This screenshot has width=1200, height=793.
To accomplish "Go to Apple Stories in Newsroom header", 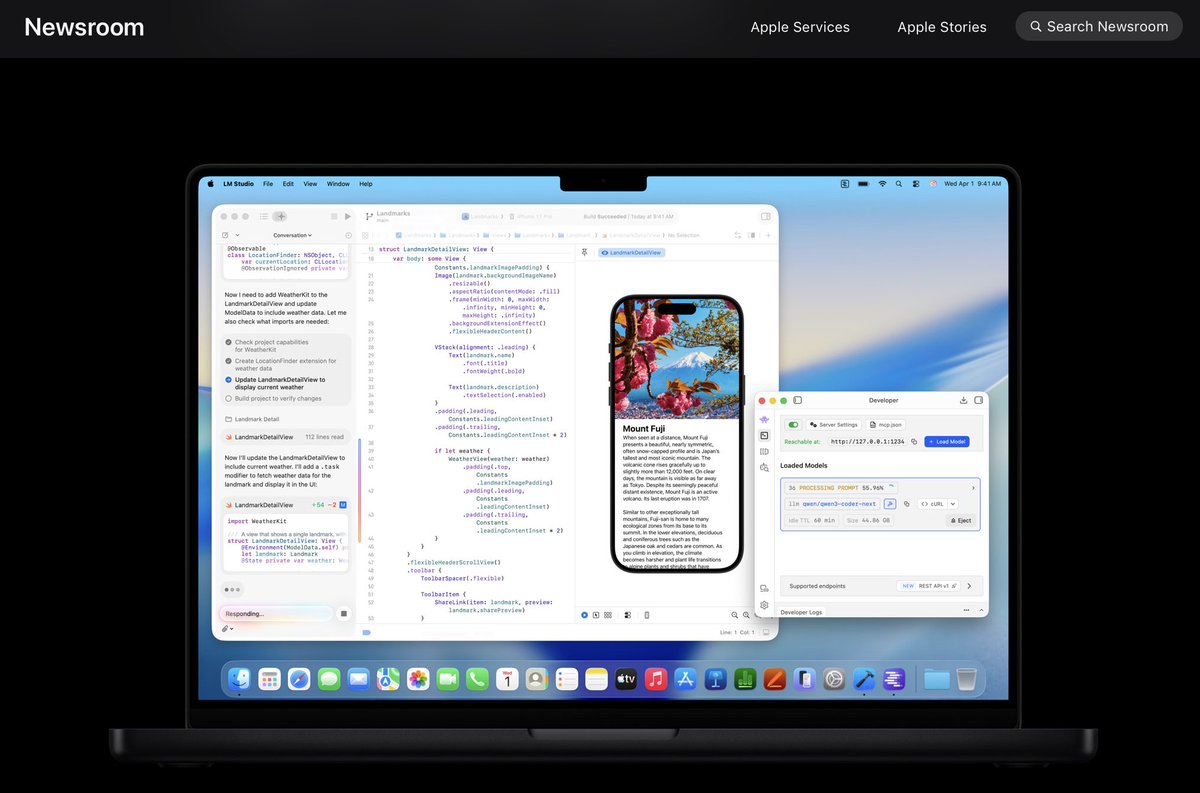I will [942, 27].
